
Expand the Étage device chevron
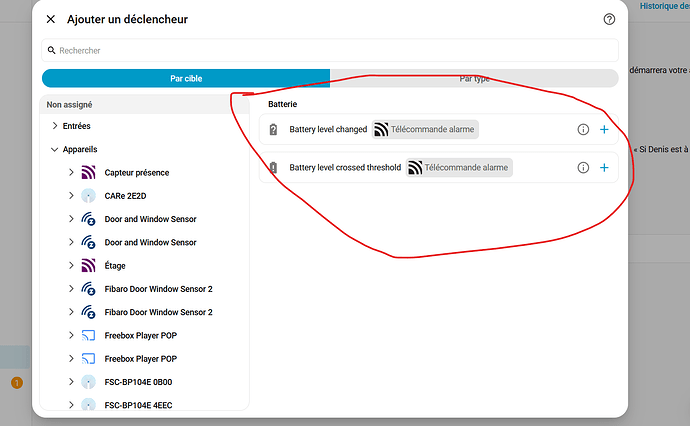71,265
